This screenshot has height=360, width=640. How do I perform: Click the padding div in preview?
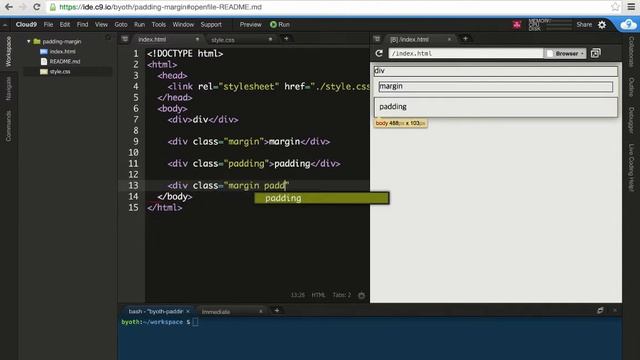[496, 107]
